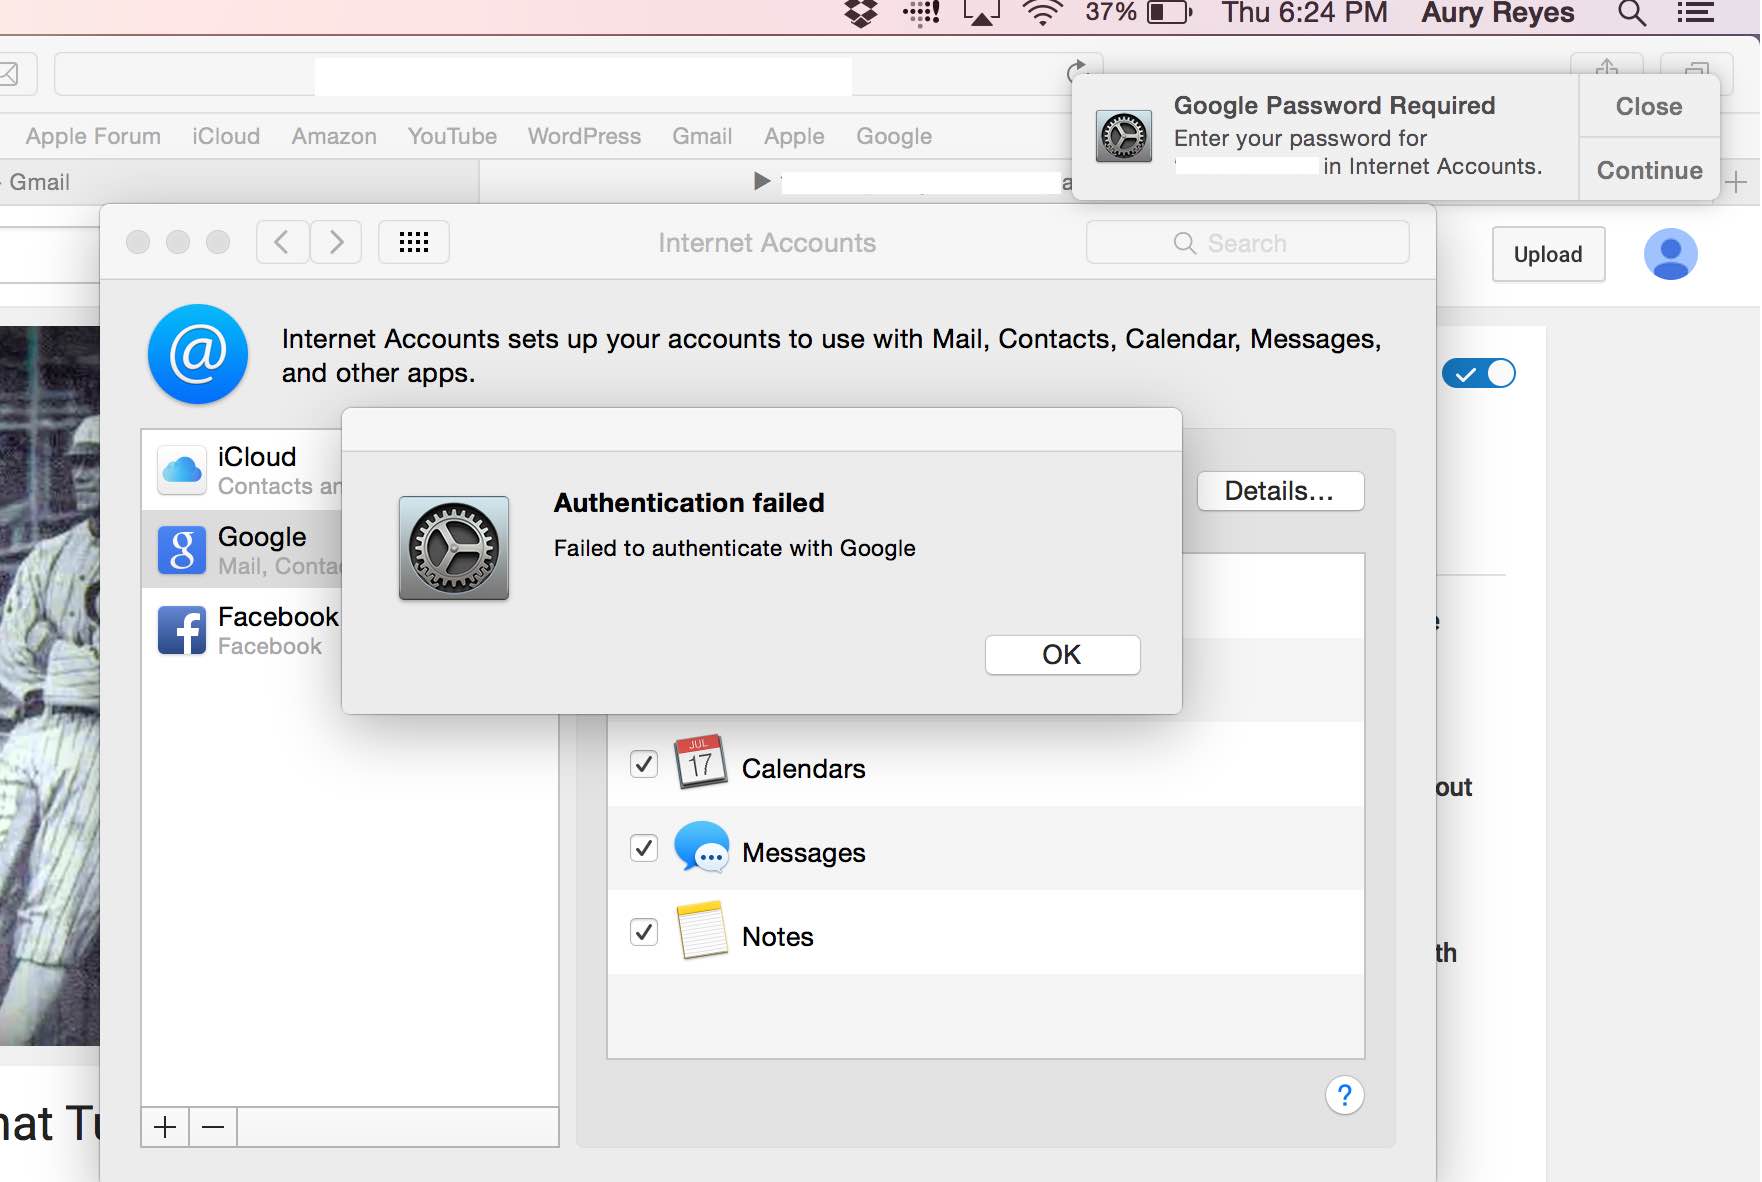Screen dimensions: 1762x1182
Task: Open the WordPress bookmark
Action: 584,136
